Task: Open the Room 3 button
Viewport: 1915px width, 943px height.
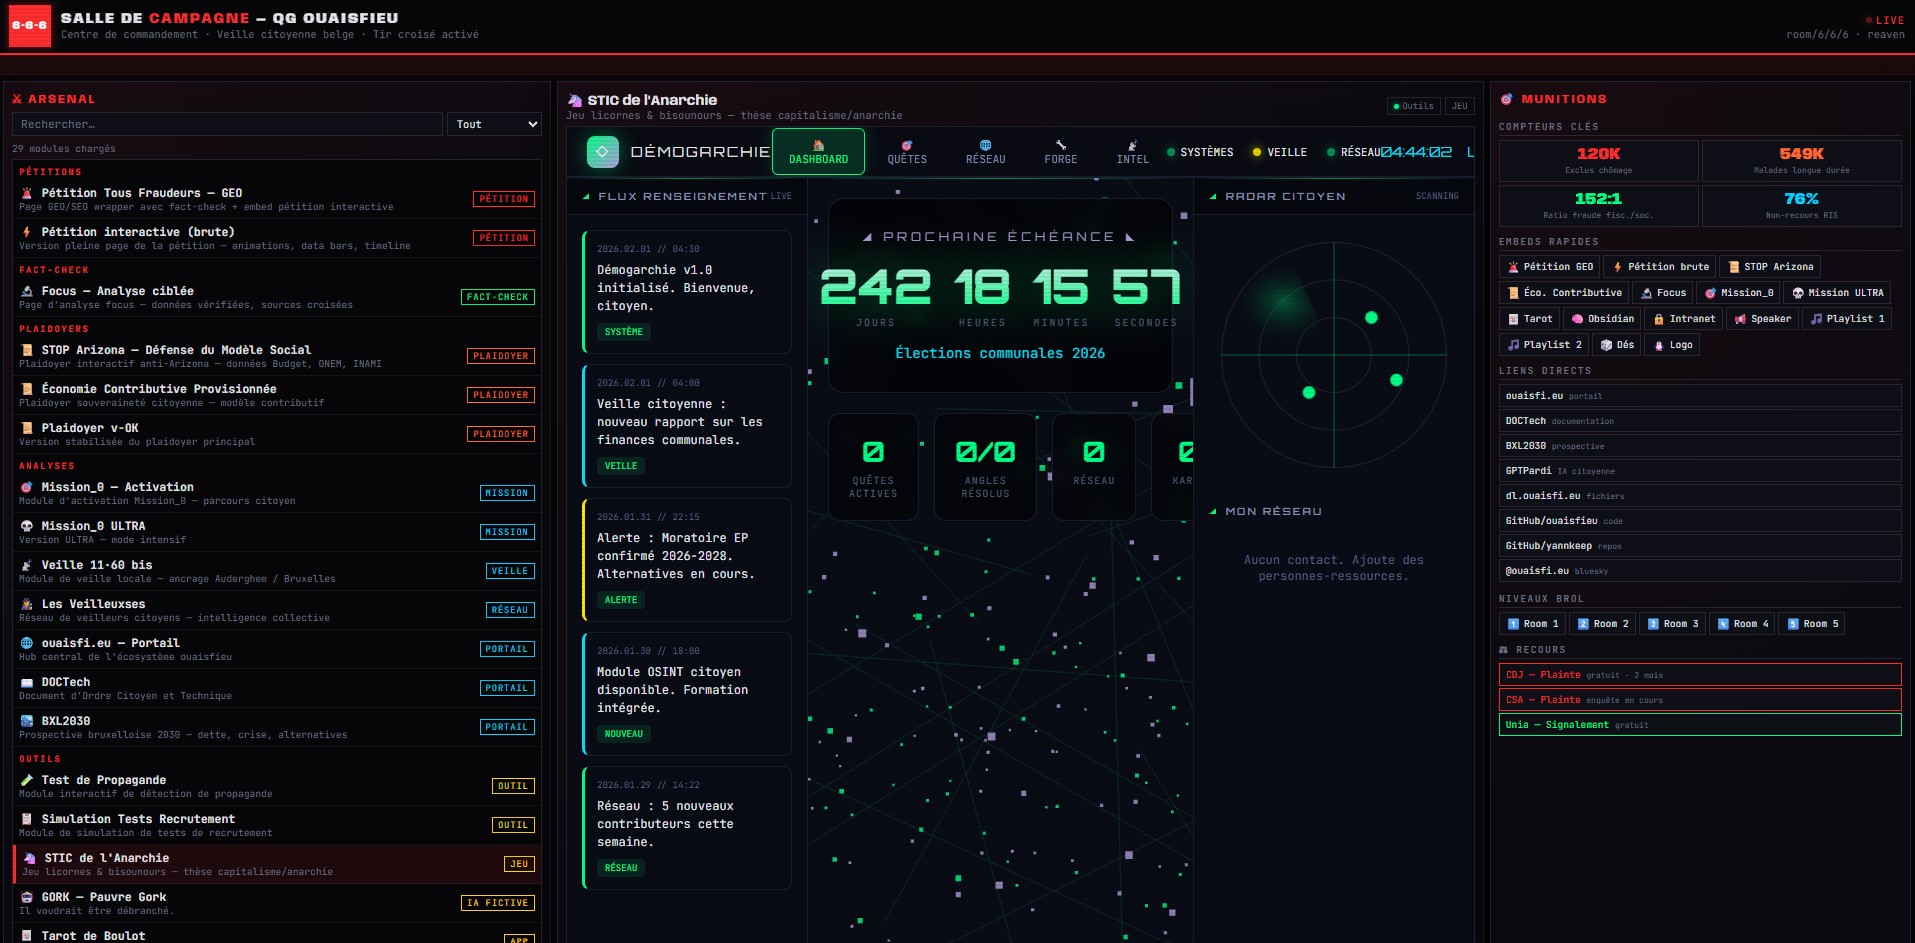Action: point(1672,624)
